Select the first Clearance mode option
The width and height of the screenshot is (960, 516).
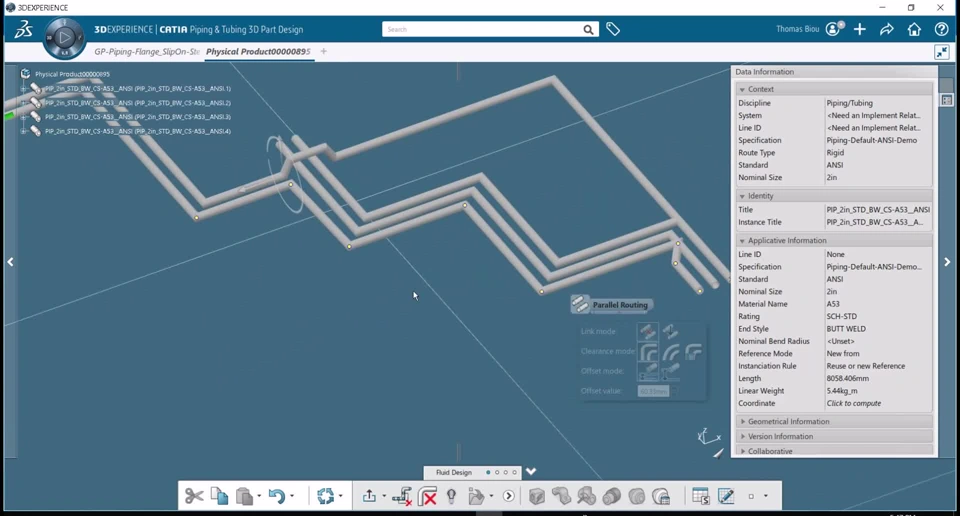pyautogui.click(x=648, y=352)
